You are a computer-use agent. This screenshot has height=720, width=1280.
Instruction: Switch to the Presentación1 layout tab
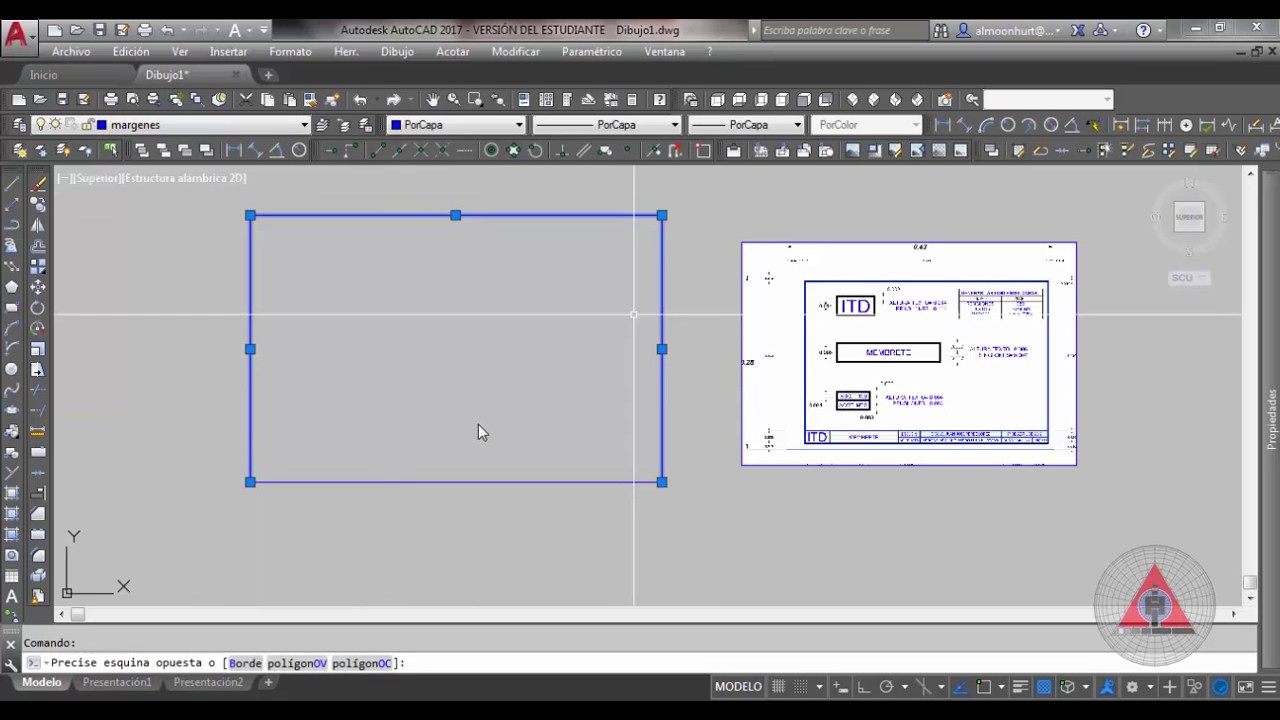(117, 682)
